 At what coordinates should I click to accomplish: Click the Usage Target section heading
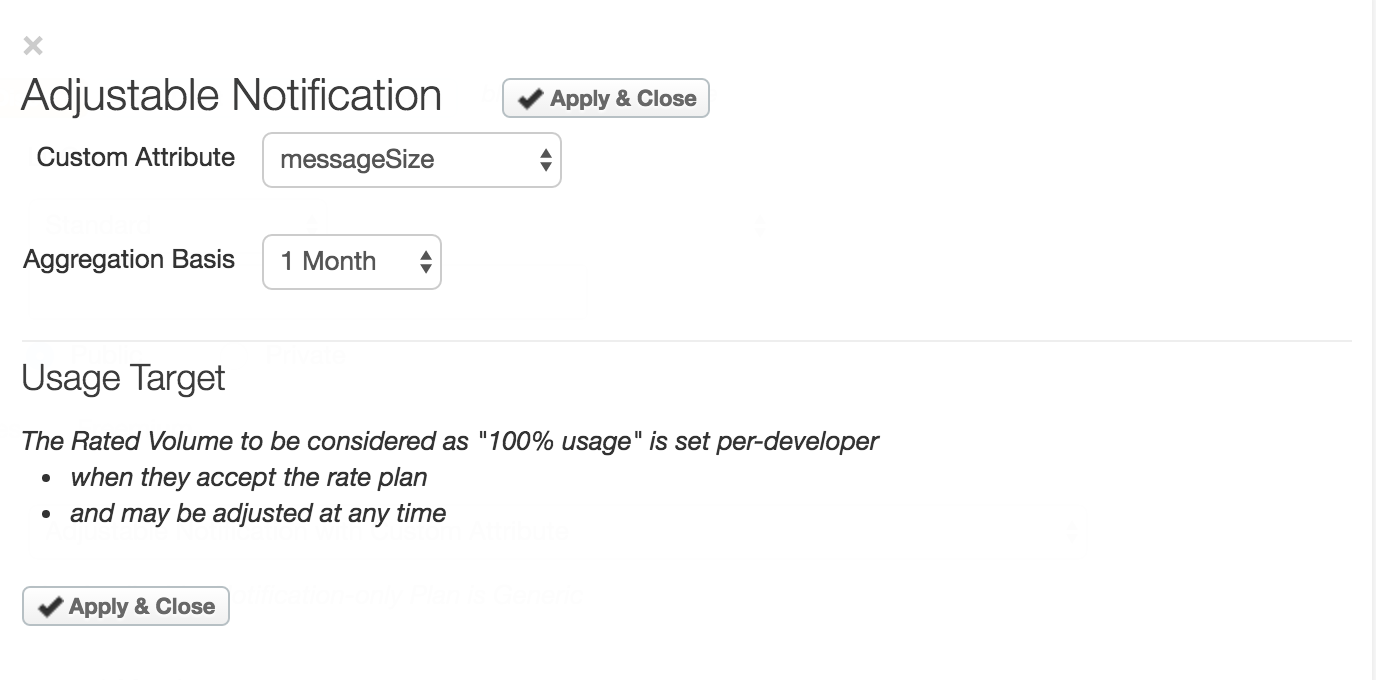pos(123,378)
